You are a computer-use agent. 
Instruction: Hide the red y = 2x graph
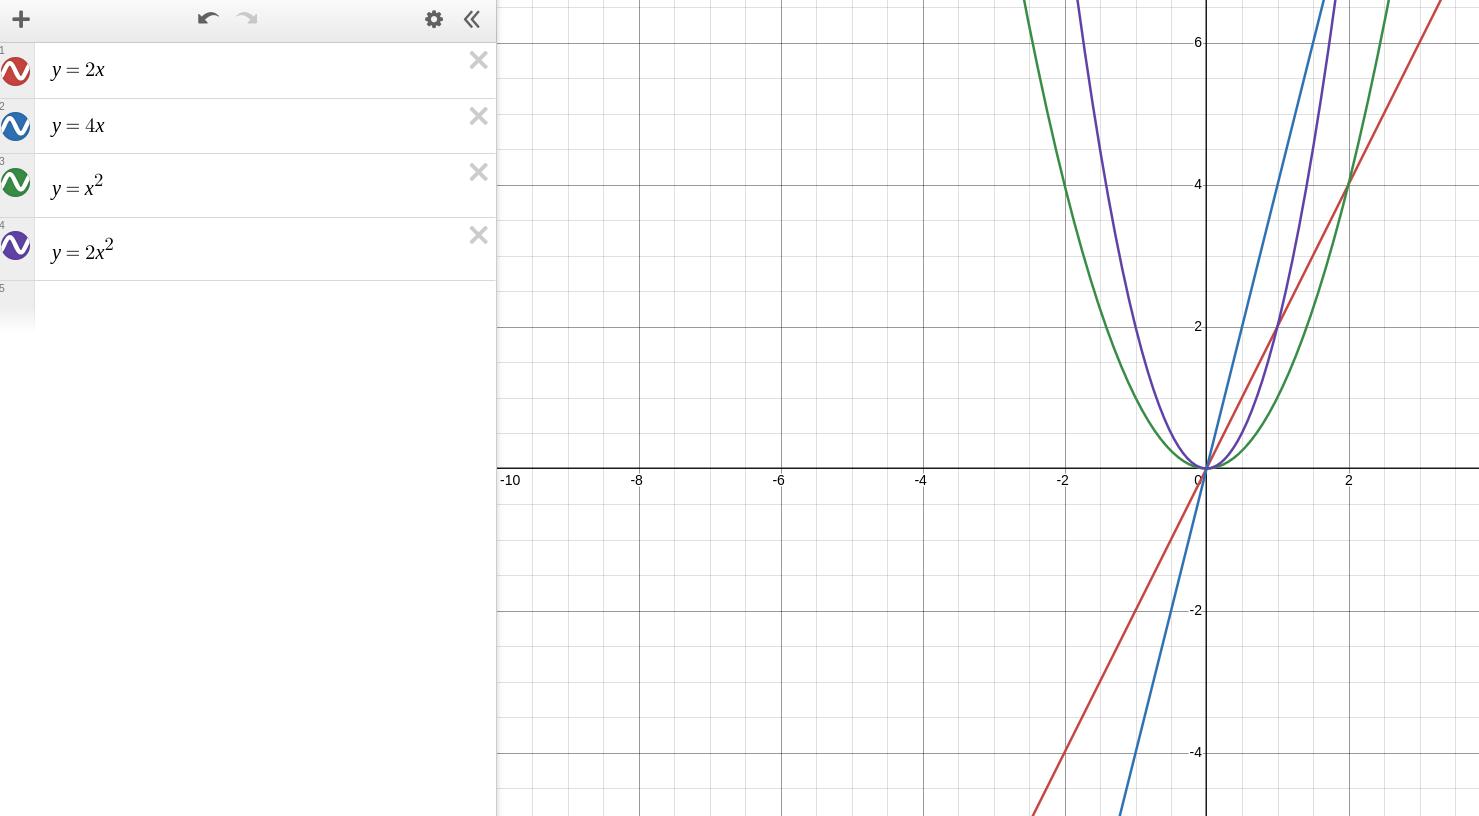[16, 71]
